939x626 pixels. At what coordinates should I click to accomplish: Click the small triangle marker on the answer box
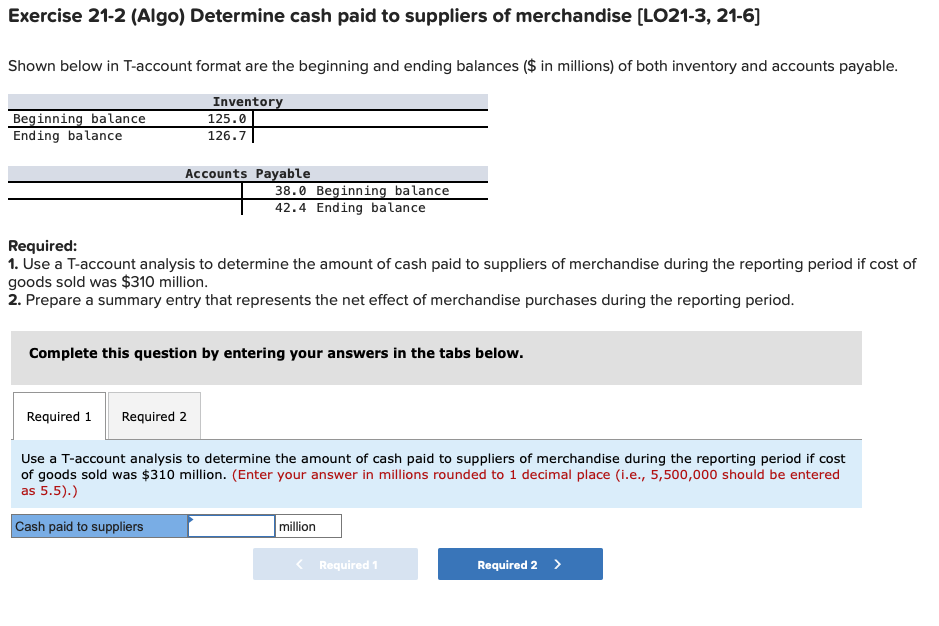coord(190,518)
